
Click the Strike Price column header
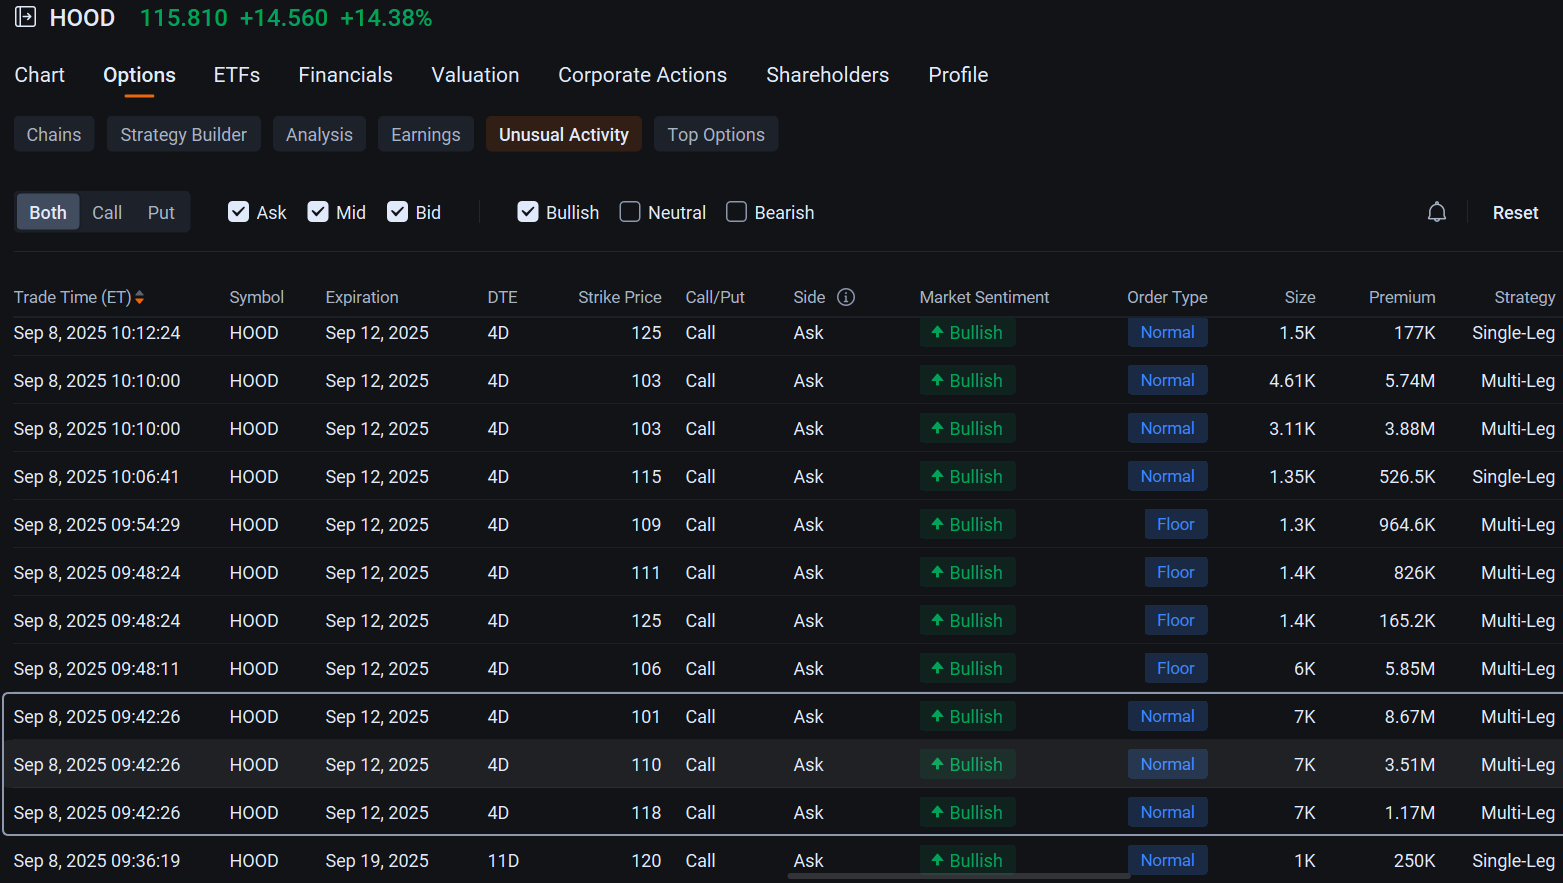(620, 297)
